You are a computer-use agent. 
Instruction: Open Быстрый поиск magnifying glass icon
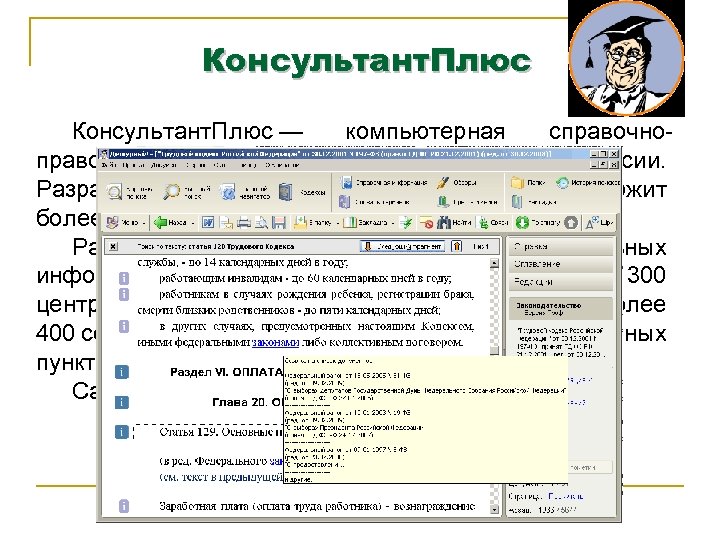(x=172, y=191)
